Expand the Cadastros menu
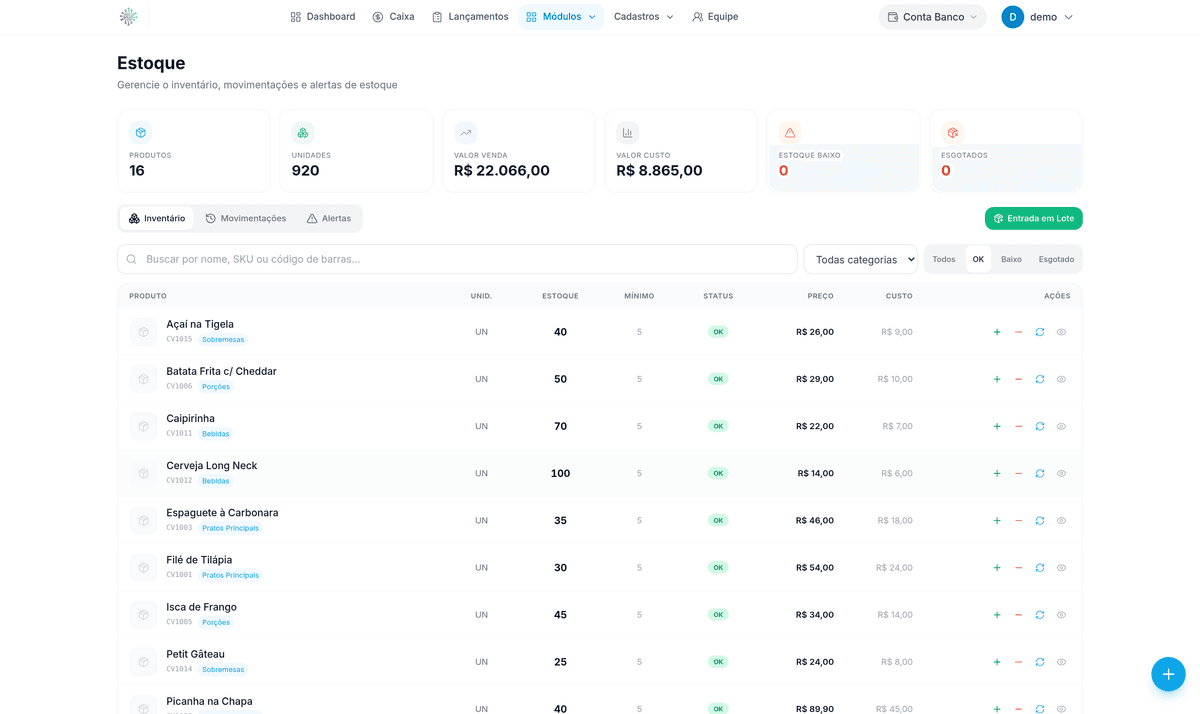 (644, 17)
